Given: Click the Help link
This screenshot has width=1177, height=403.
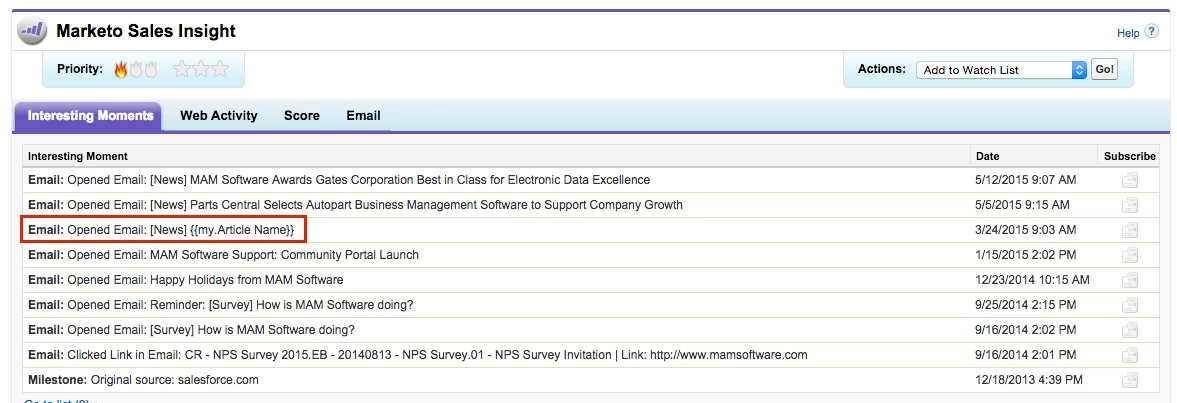Looking at the screenshot, I should pyautogui.click(x=1128, y=33).
